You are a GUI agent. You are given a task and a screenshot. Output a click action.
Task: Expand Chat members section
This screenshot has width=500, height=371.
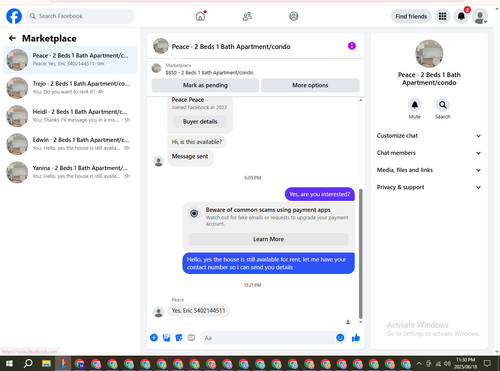pos(429,153)
